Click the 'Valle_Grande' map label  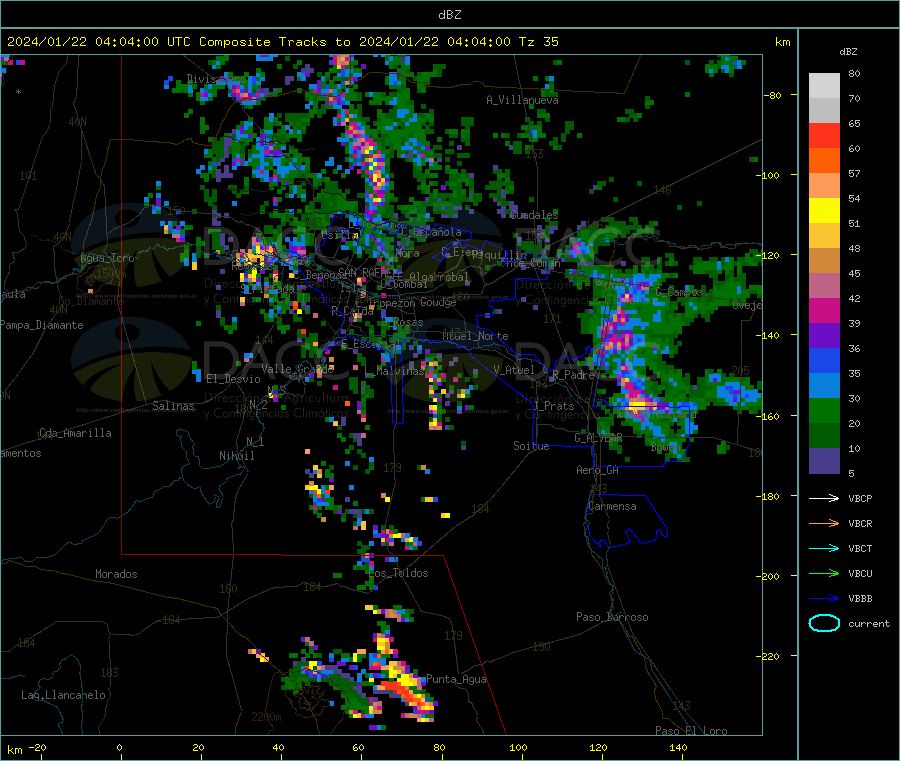click(x=297, y=368)
